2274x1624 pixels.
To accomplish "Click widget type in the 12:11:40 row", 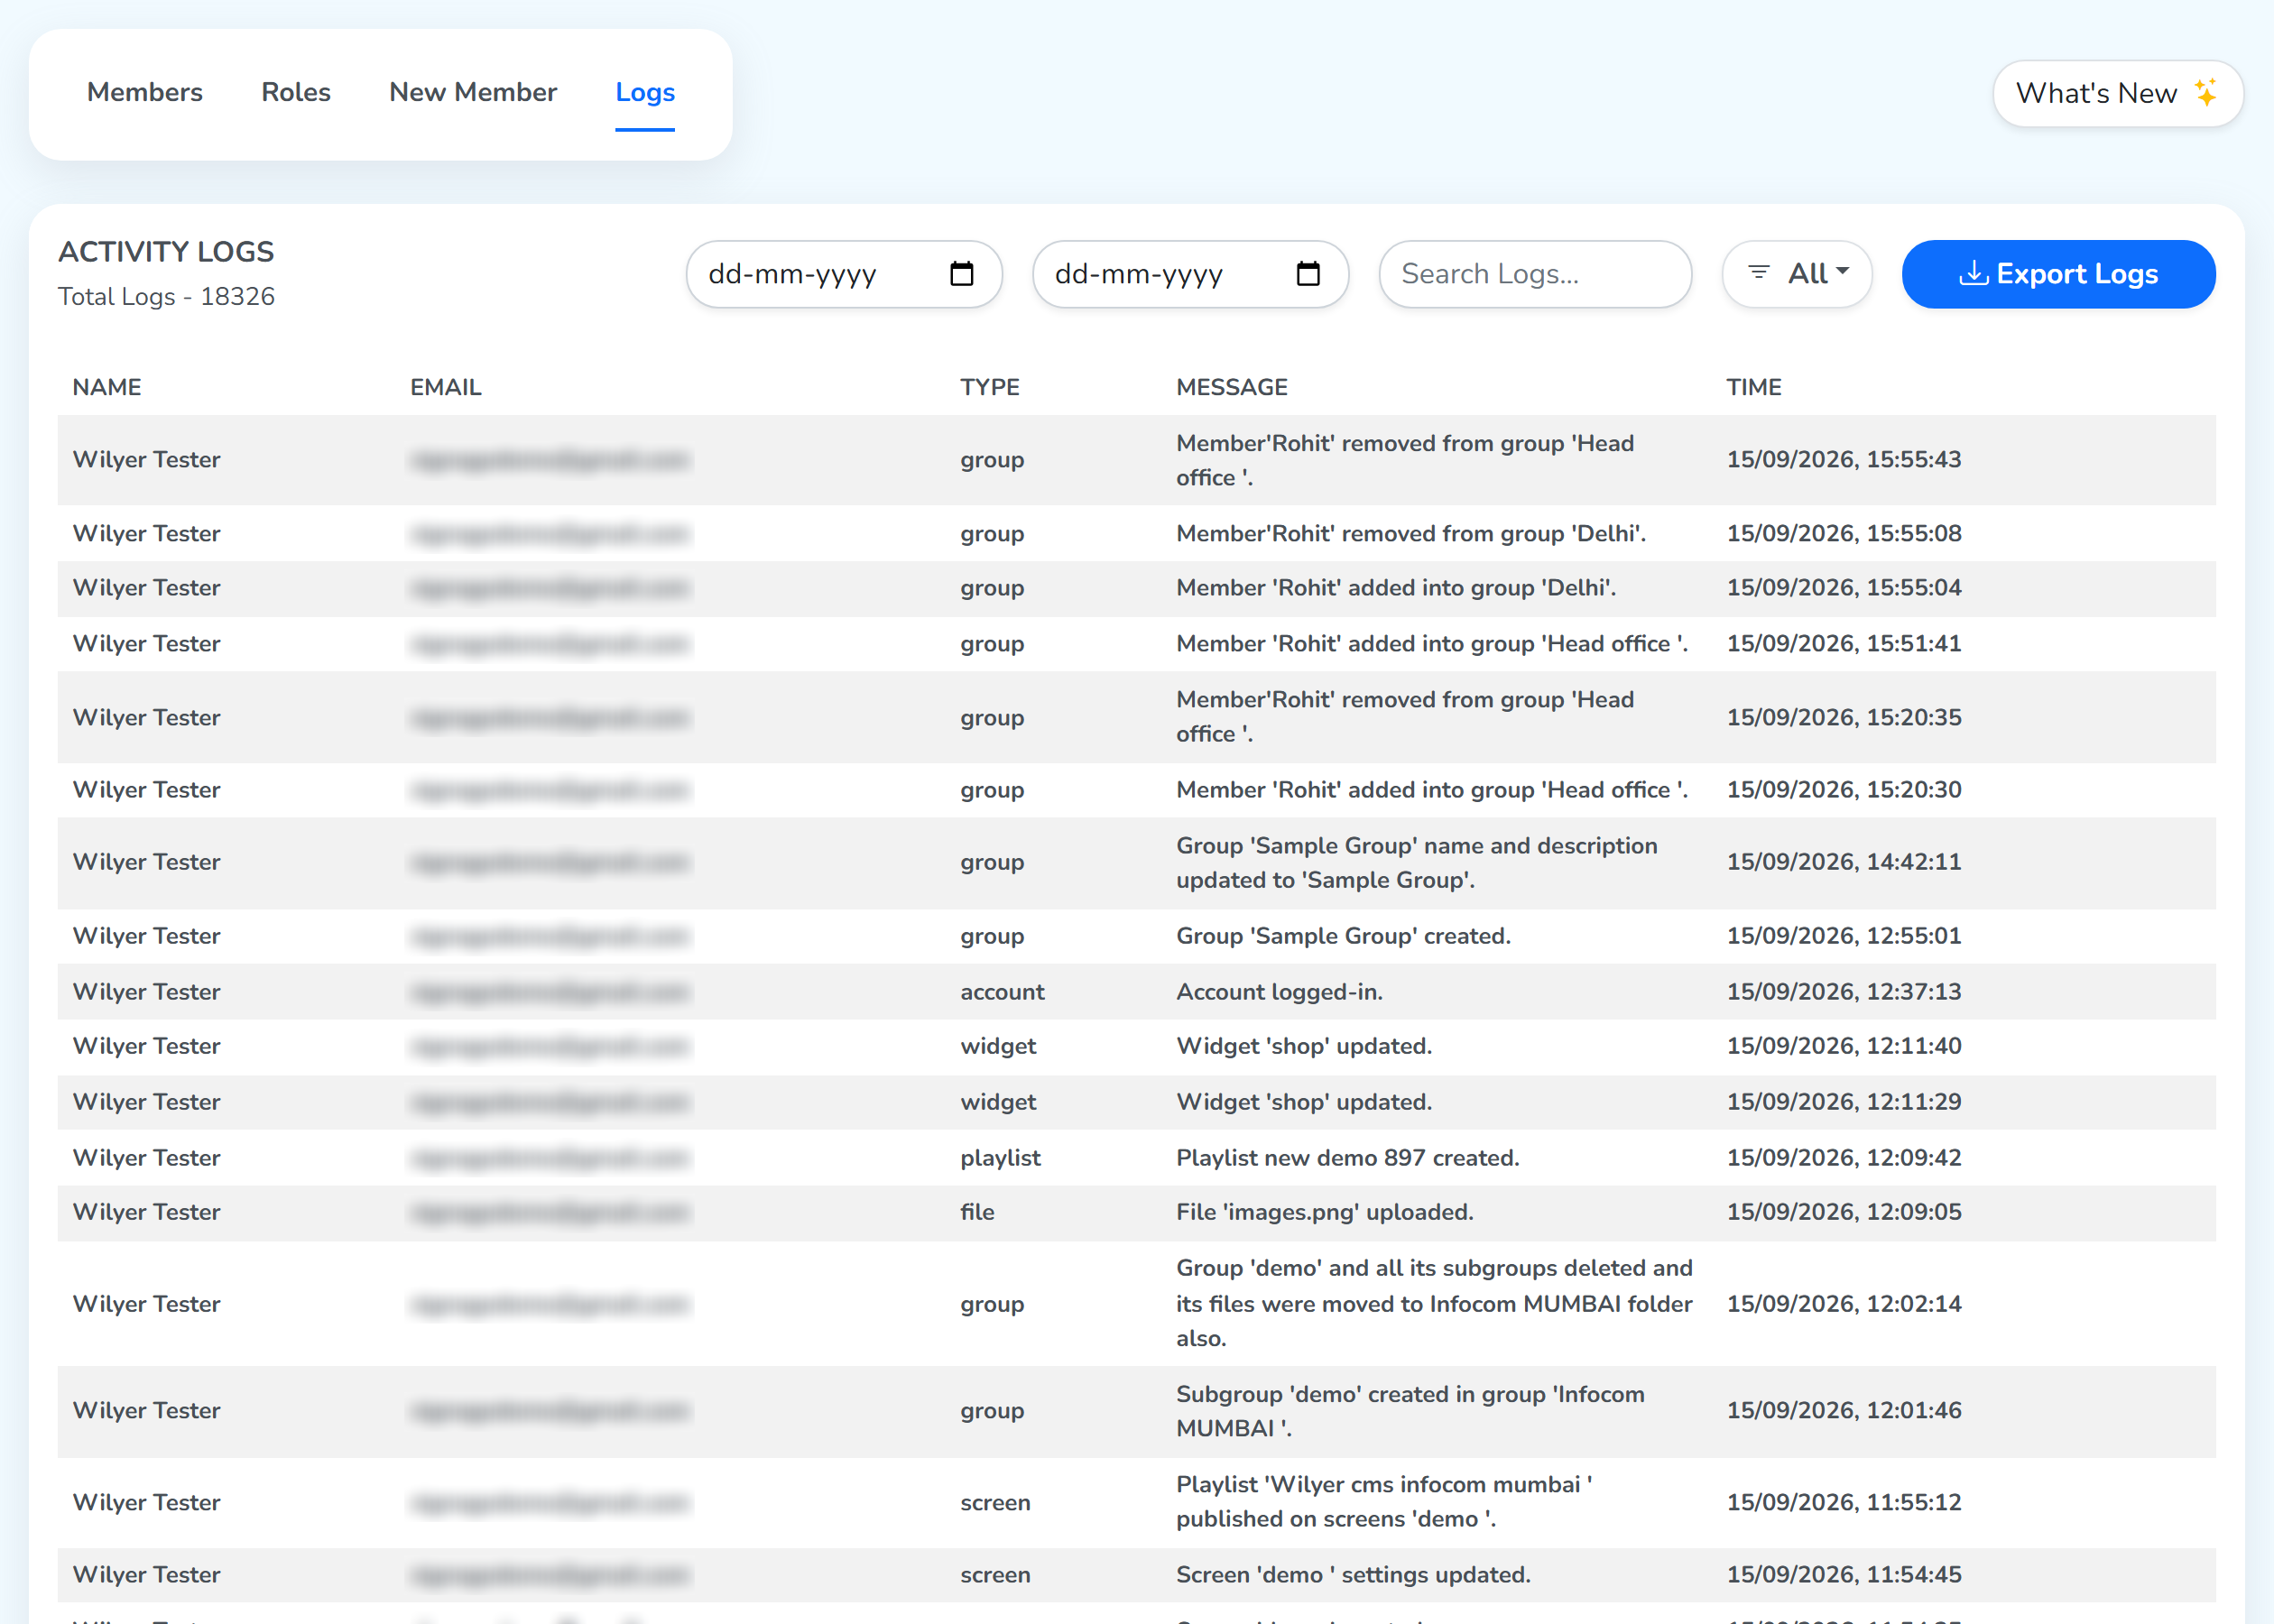I will click(998, 1046).
